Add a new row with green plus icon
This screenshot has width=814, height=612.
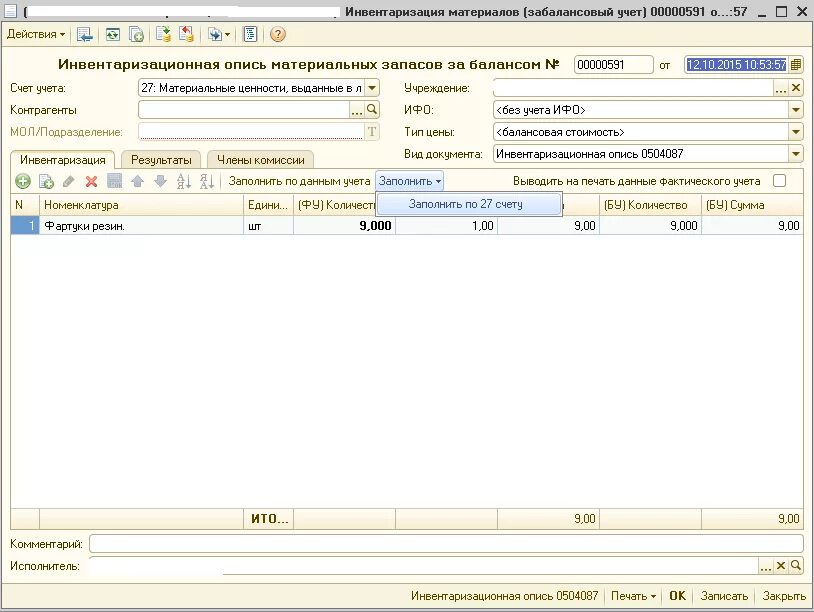[23, 181]
